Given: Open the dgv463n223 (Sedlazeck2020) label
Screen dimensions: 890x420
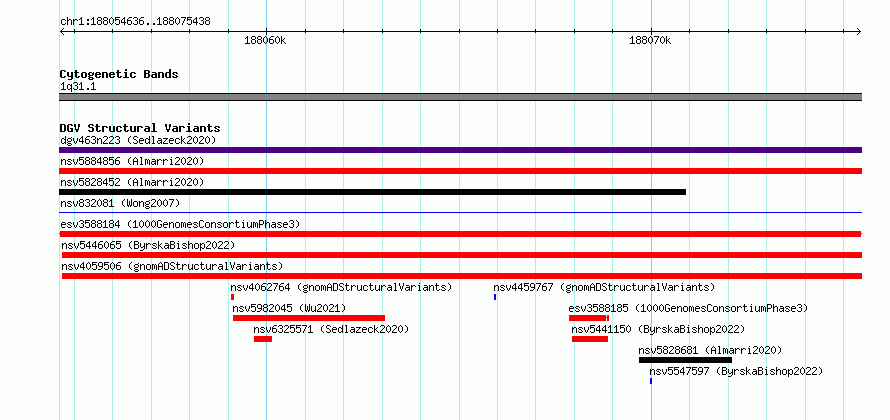Looking at the screenshot, I should (x=138, y=140).
